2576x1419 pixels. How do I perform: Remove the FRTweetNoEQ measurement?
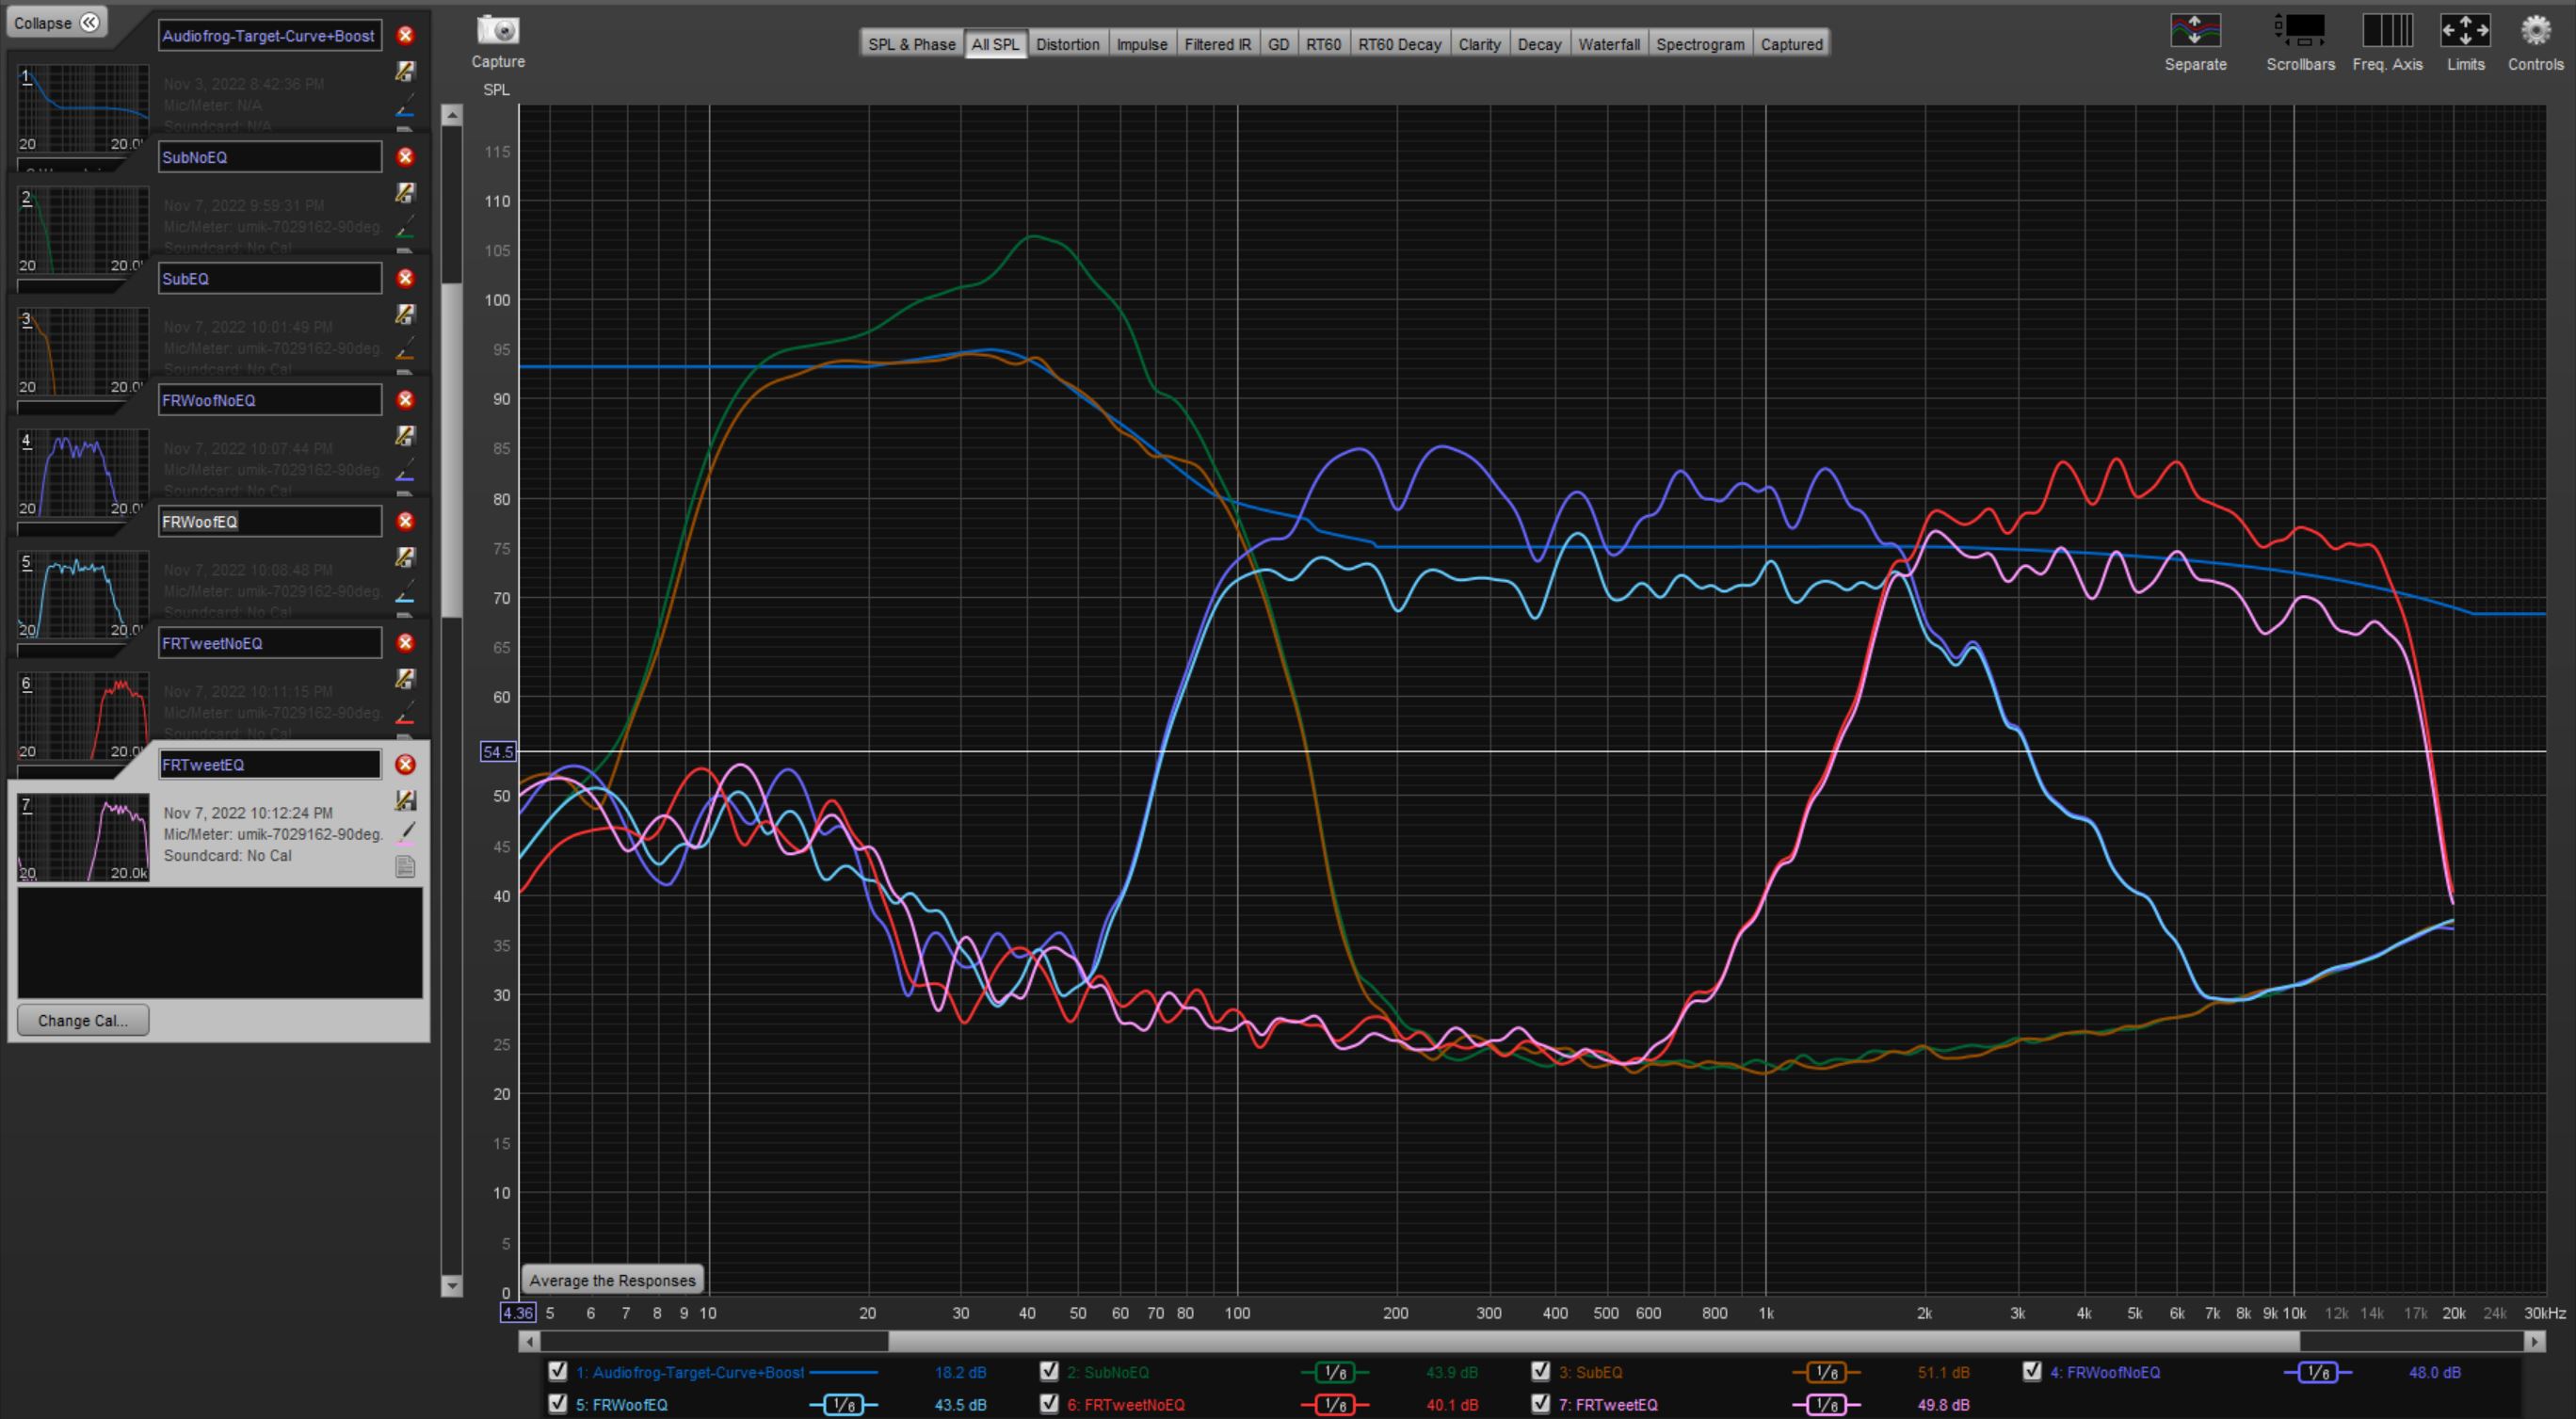[x=405, y=643]
